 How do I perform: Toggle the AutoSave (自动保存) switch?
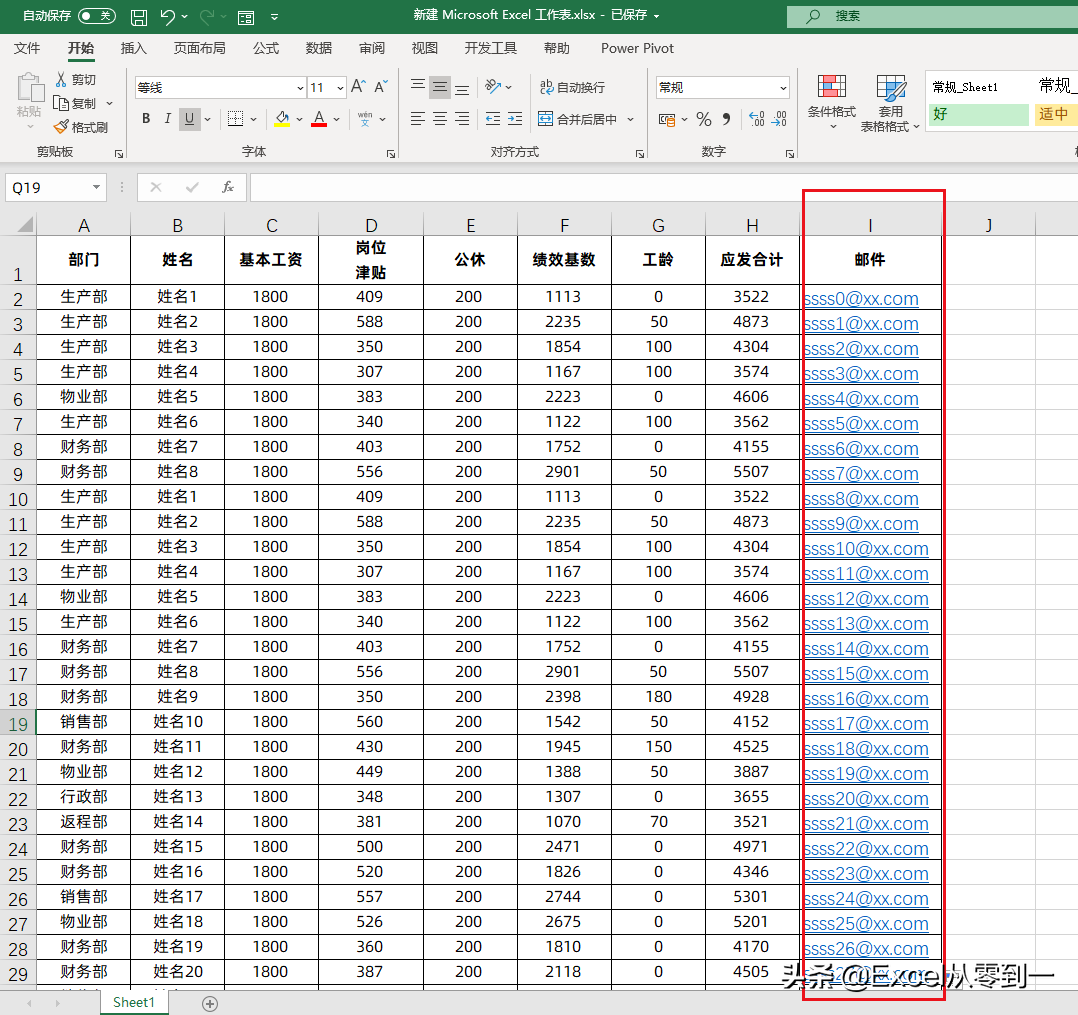(x=96, y=16)
